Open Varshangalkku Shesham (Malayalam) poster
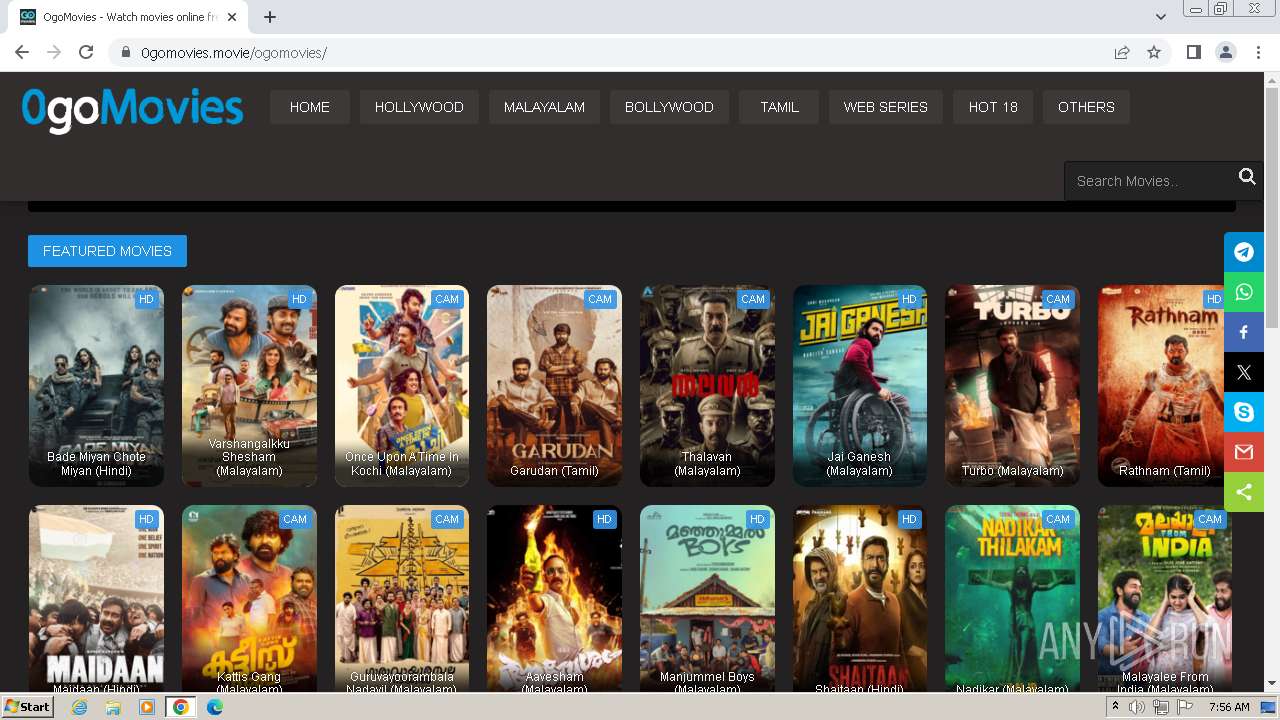 pyautogui.click(x=249, y=386)
